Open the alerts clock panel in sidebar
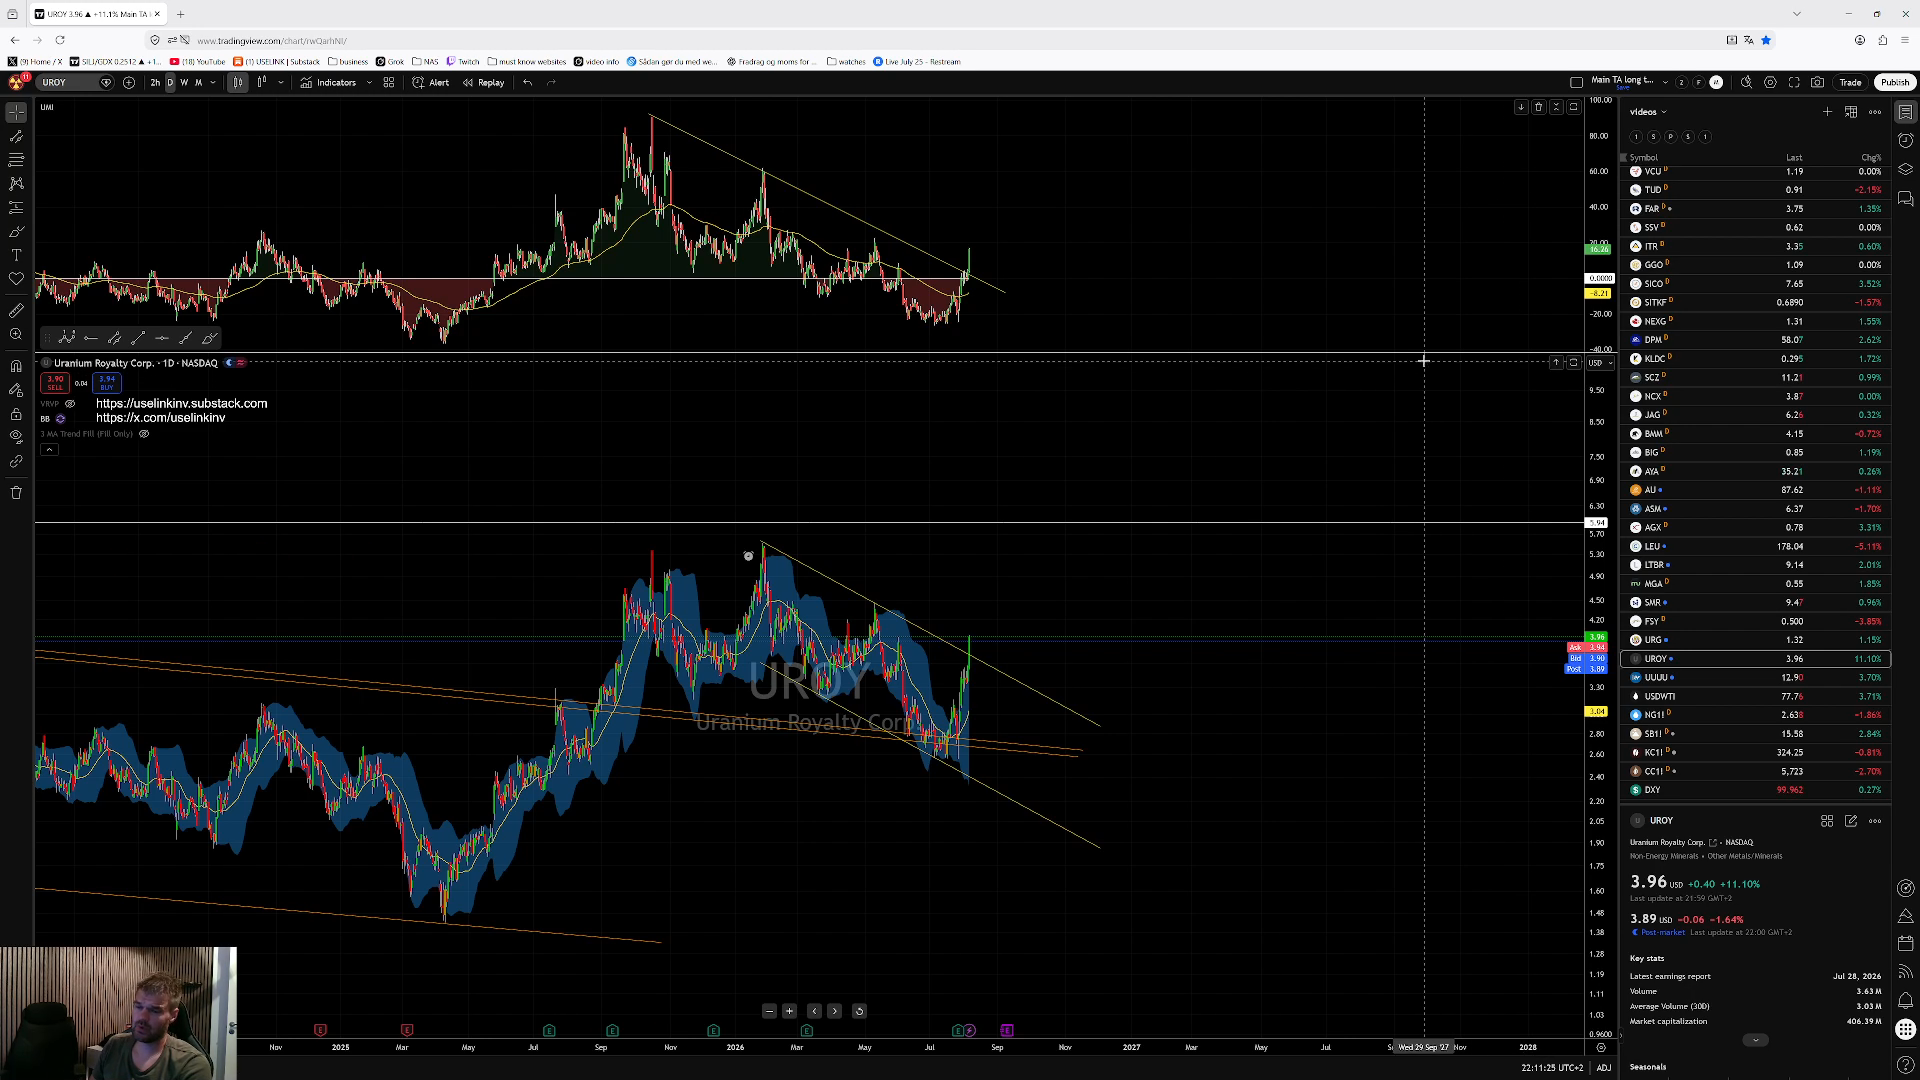The height and width of the screenshot is (1080, 1920). pos(1906,141)
